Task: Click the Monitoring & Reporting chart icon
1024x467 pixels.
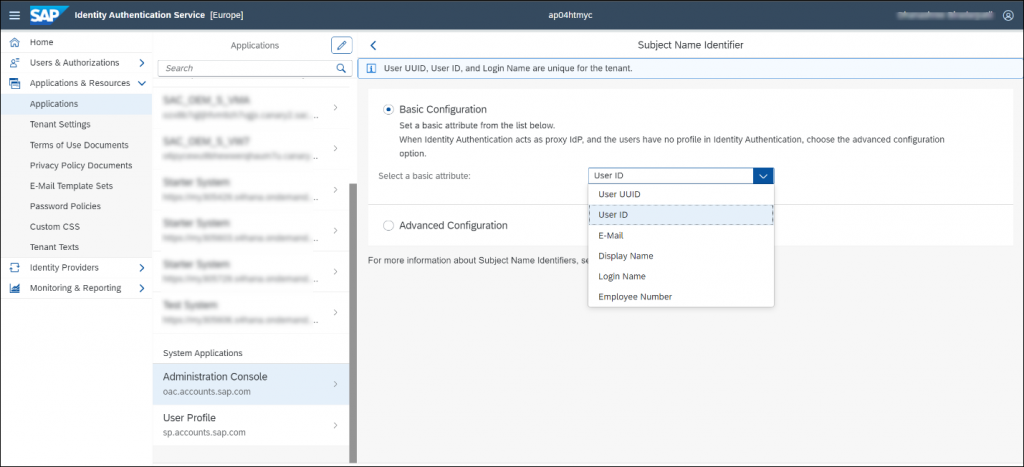Action: click(15, 288)
